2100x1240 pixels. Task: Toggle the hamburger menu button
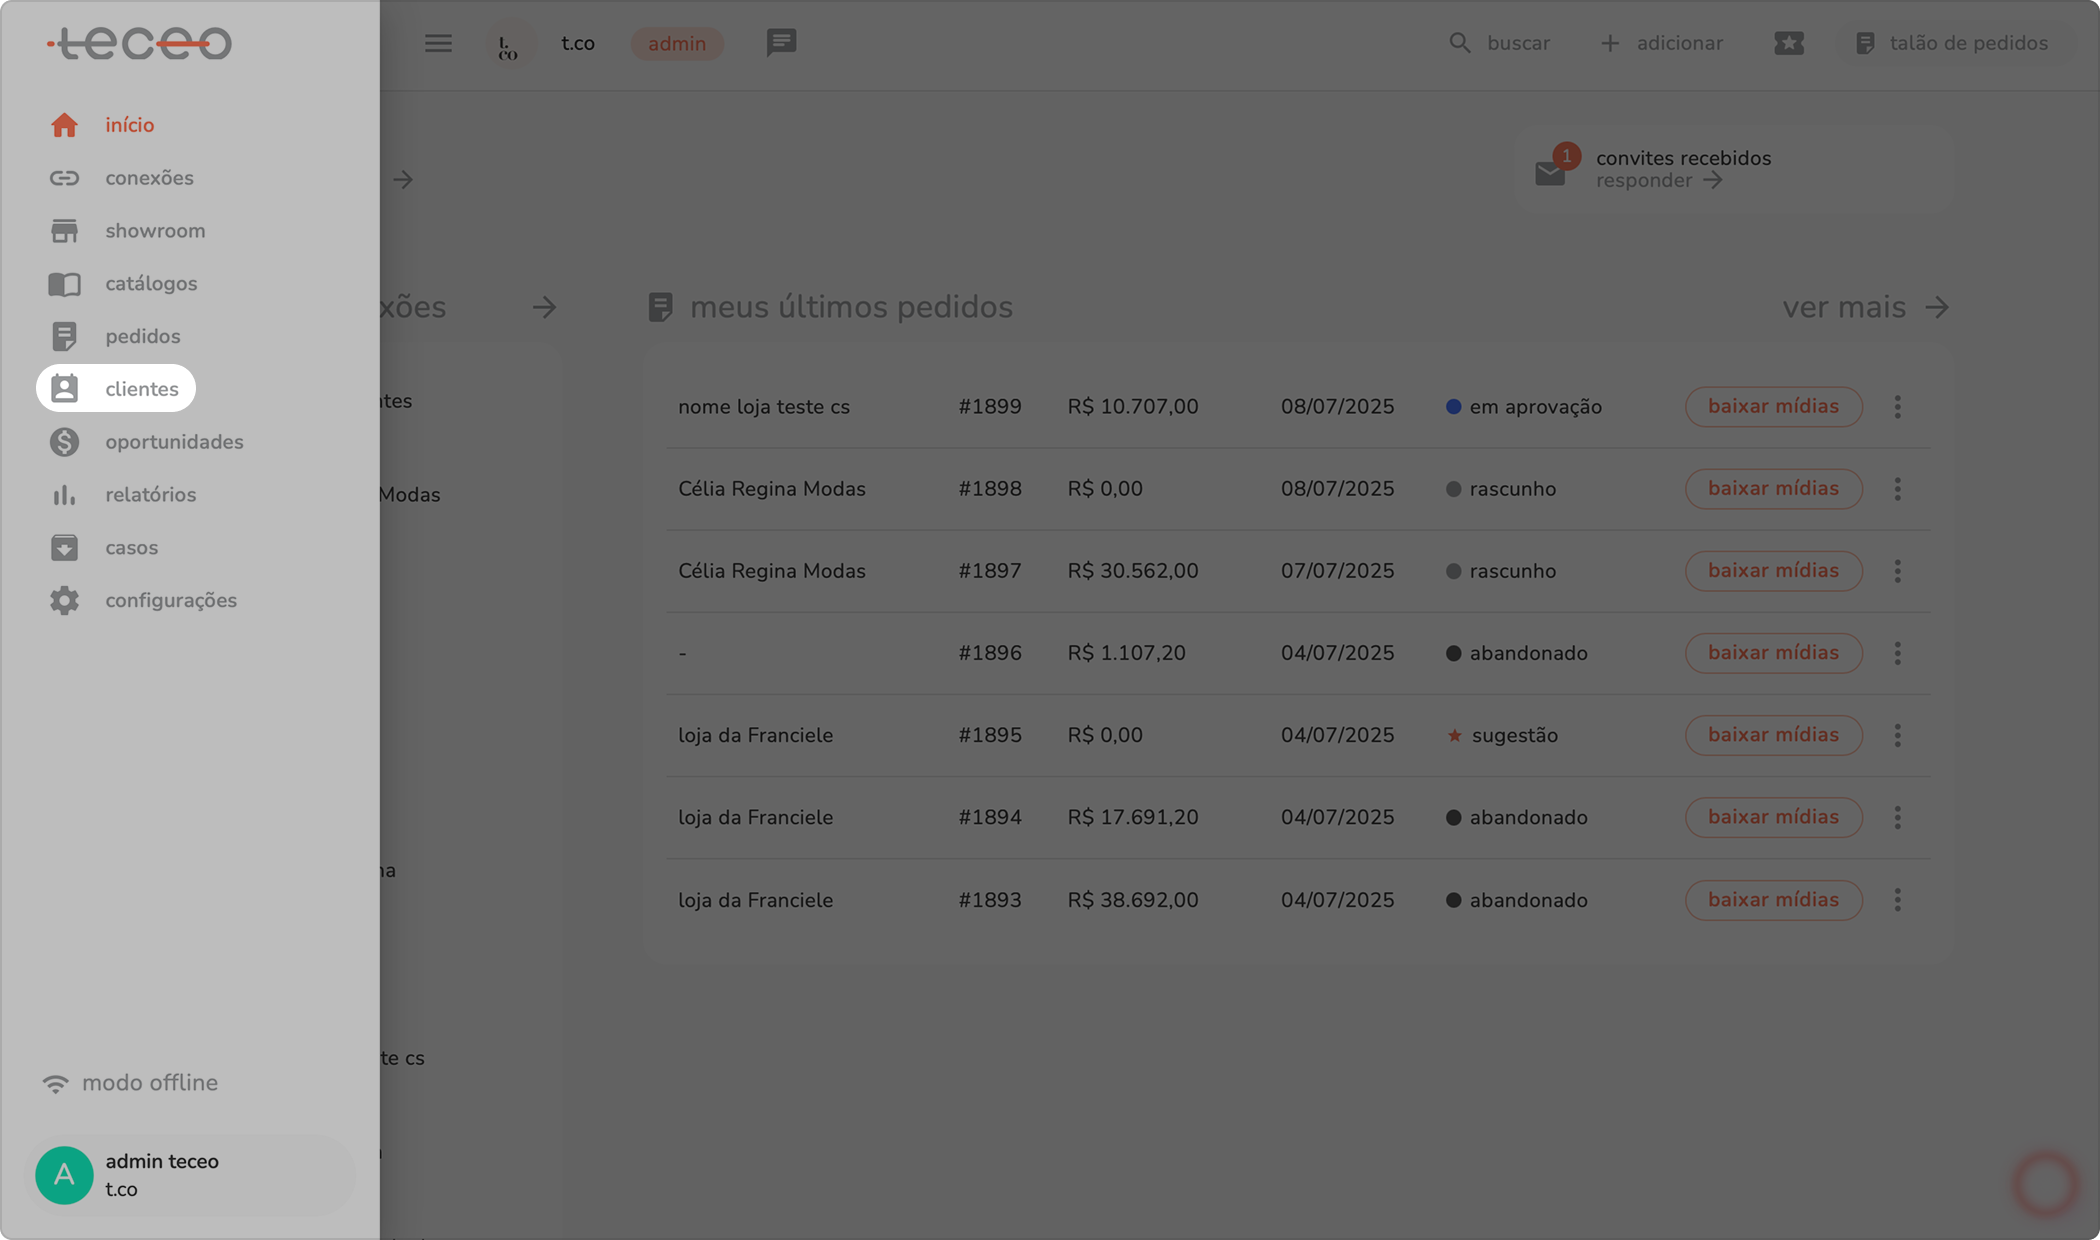(x=438, y=43)
